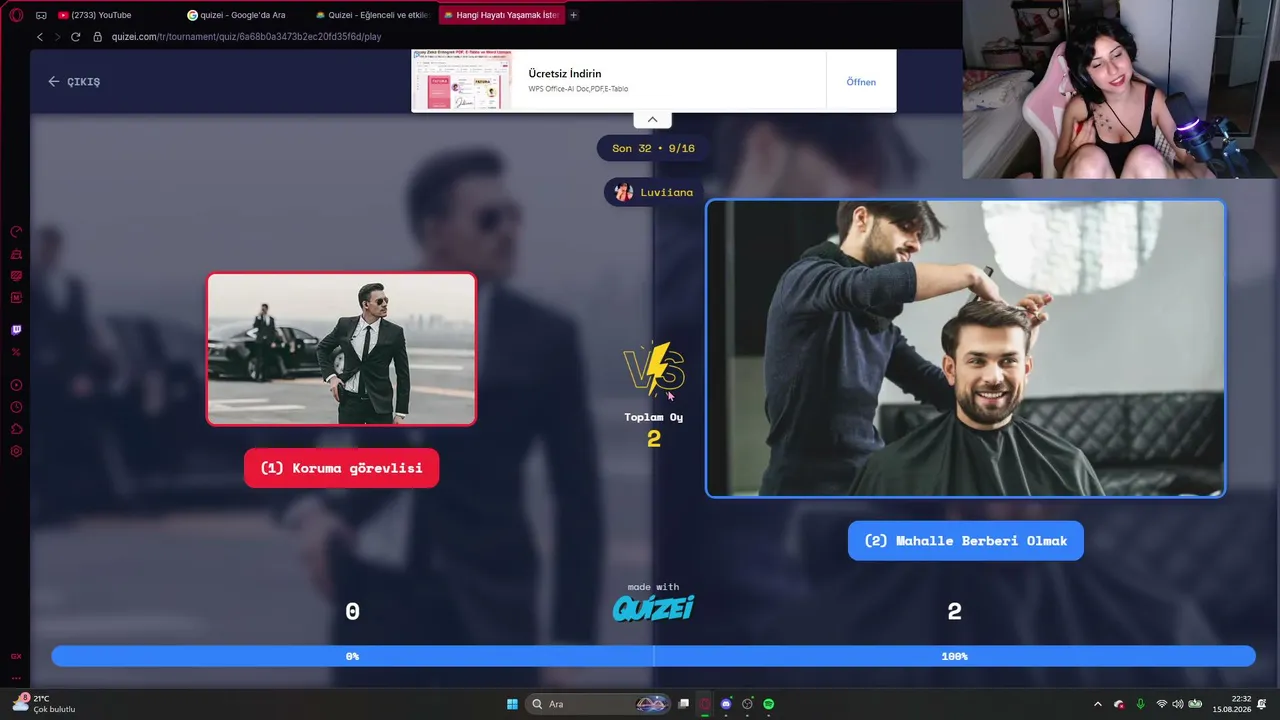This screenshot has width=1280, height=720.
Task: Open Twitch in the Opera sidebar
Action: click(16, 330)
